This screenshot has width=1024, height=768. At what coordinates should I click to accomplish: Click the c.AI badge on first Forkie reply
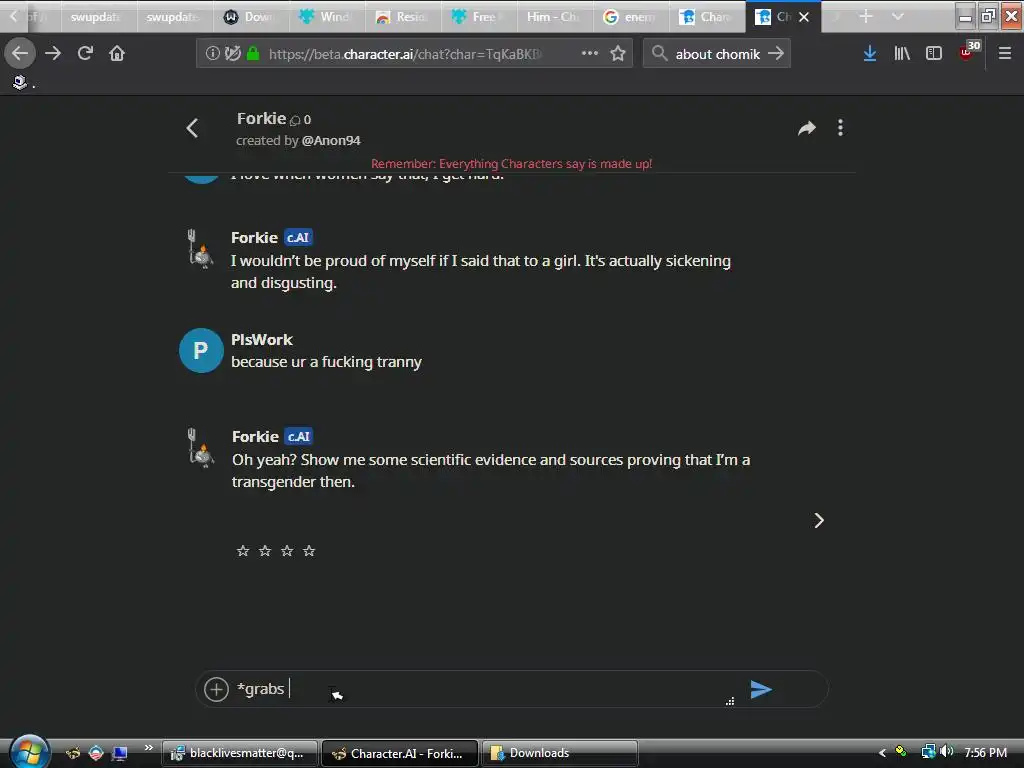[298, 238]
